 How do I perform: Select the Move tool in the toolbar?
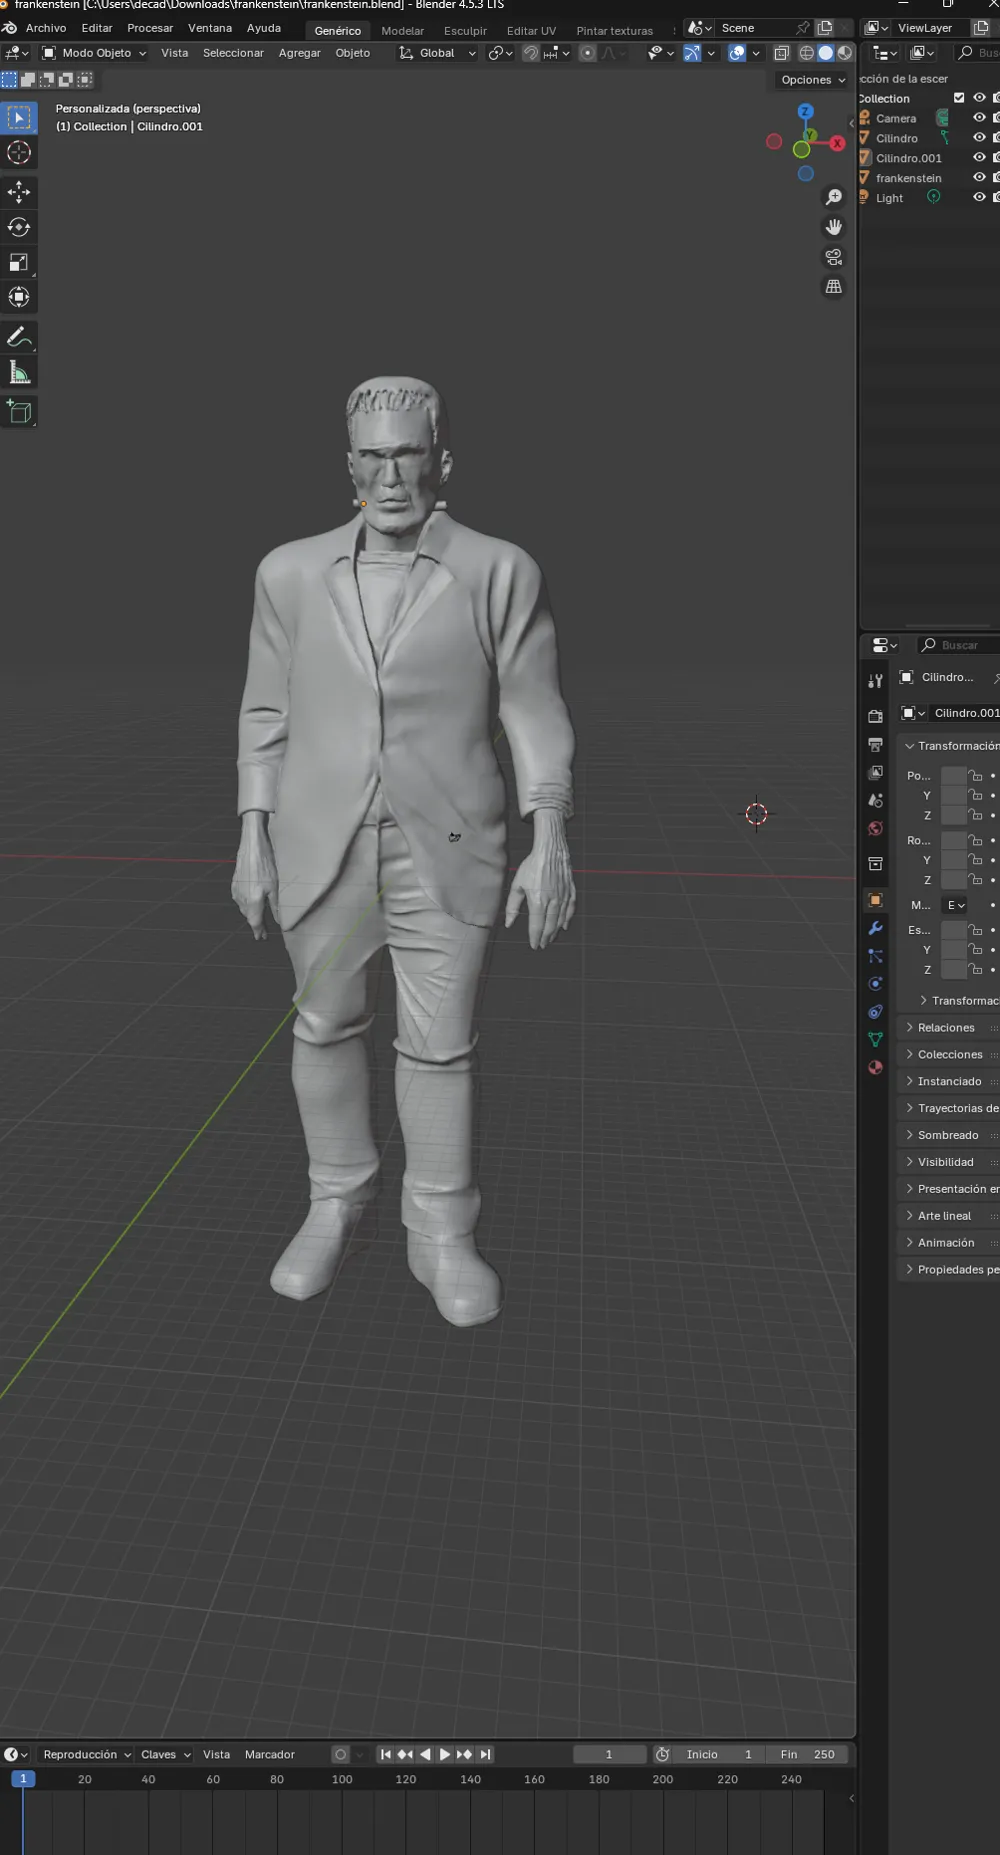tap(19, 191)
